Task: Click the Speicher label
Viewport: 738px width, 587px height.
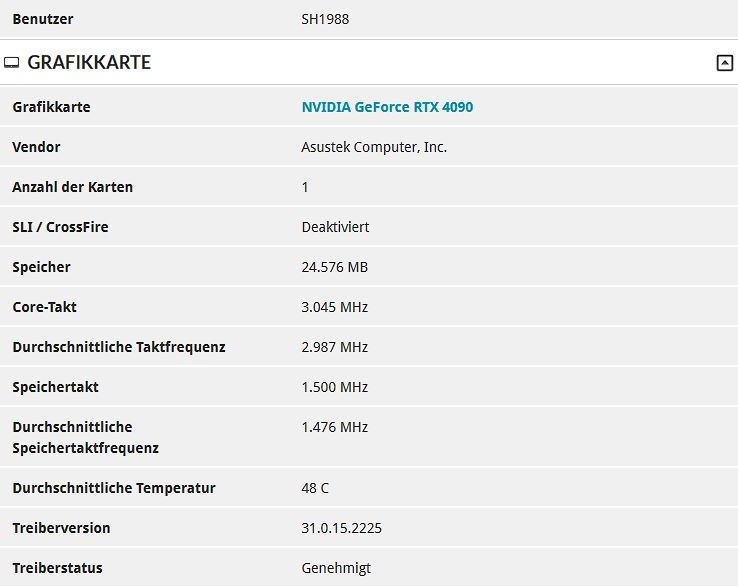Action: [41, 267]
